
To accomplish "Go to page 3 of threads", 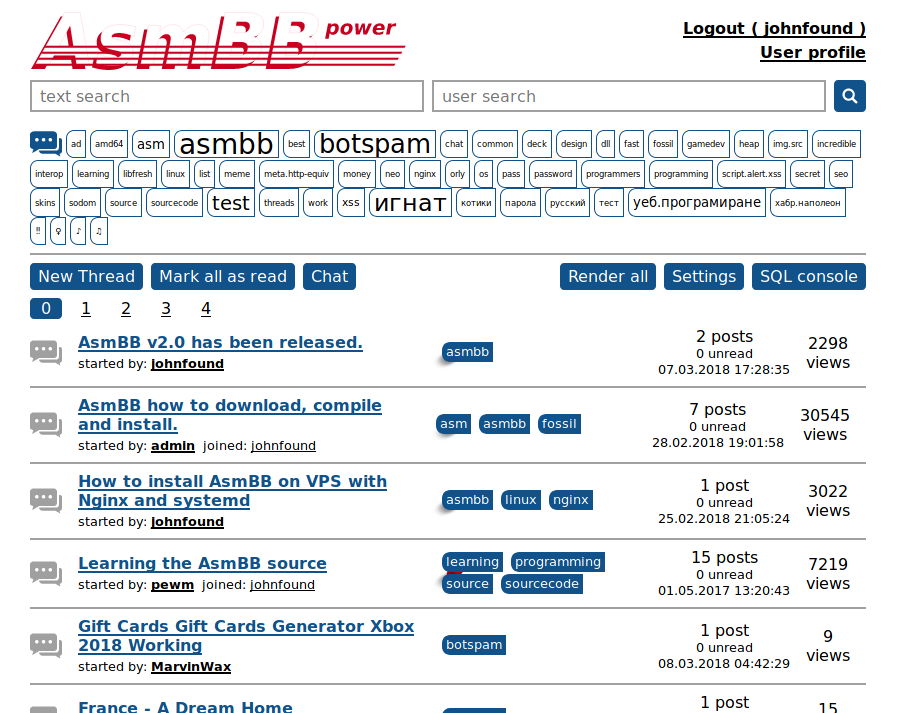I will [166, 308].
